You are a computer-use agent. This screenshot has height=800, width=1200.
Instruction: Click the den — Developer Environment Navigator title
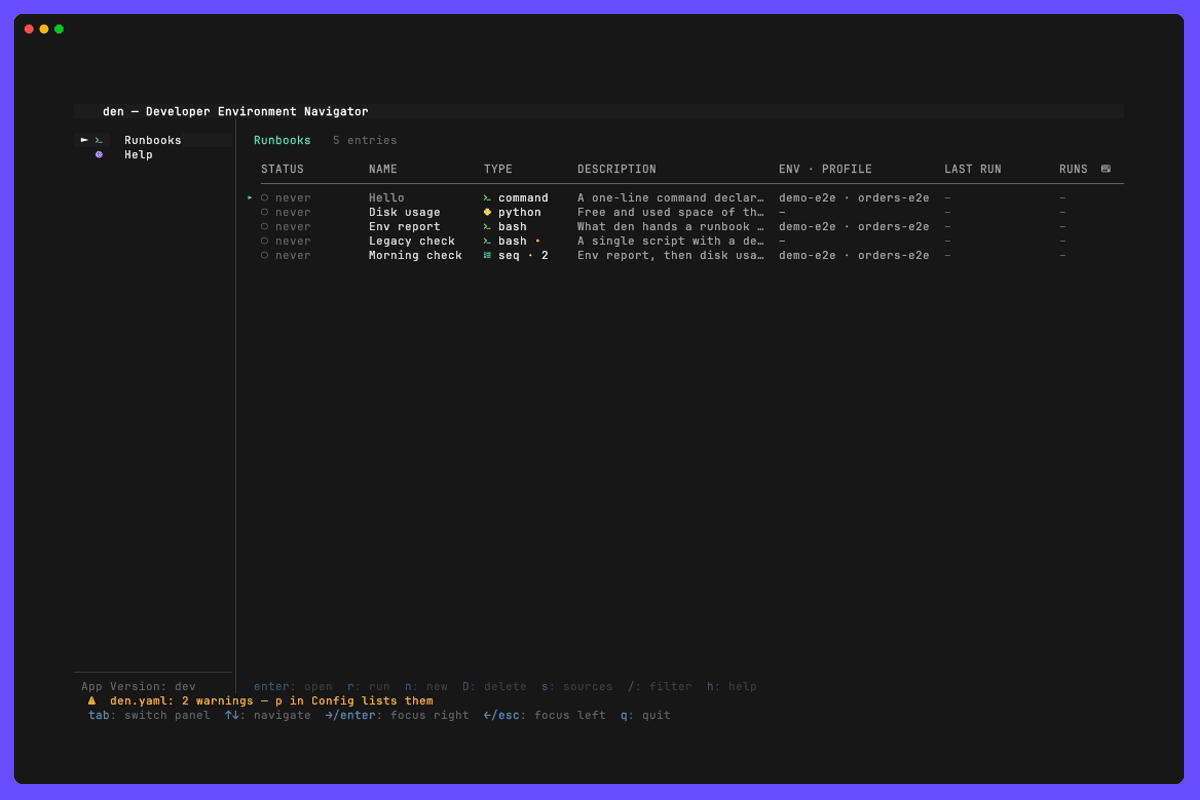point(235,112)
